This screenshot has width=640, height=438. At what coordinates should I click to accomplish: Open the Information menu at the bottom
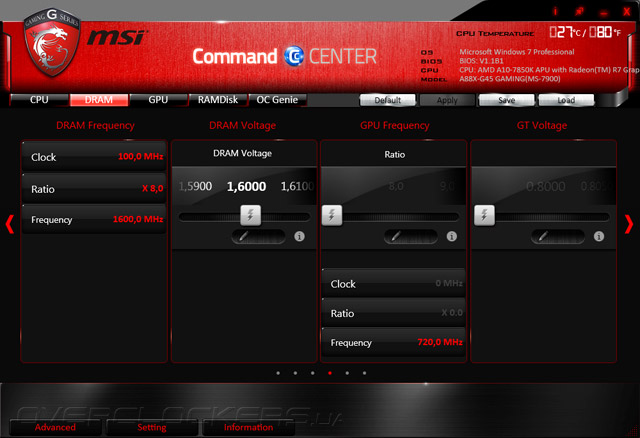pyautogui.click(x=248, y=427)
